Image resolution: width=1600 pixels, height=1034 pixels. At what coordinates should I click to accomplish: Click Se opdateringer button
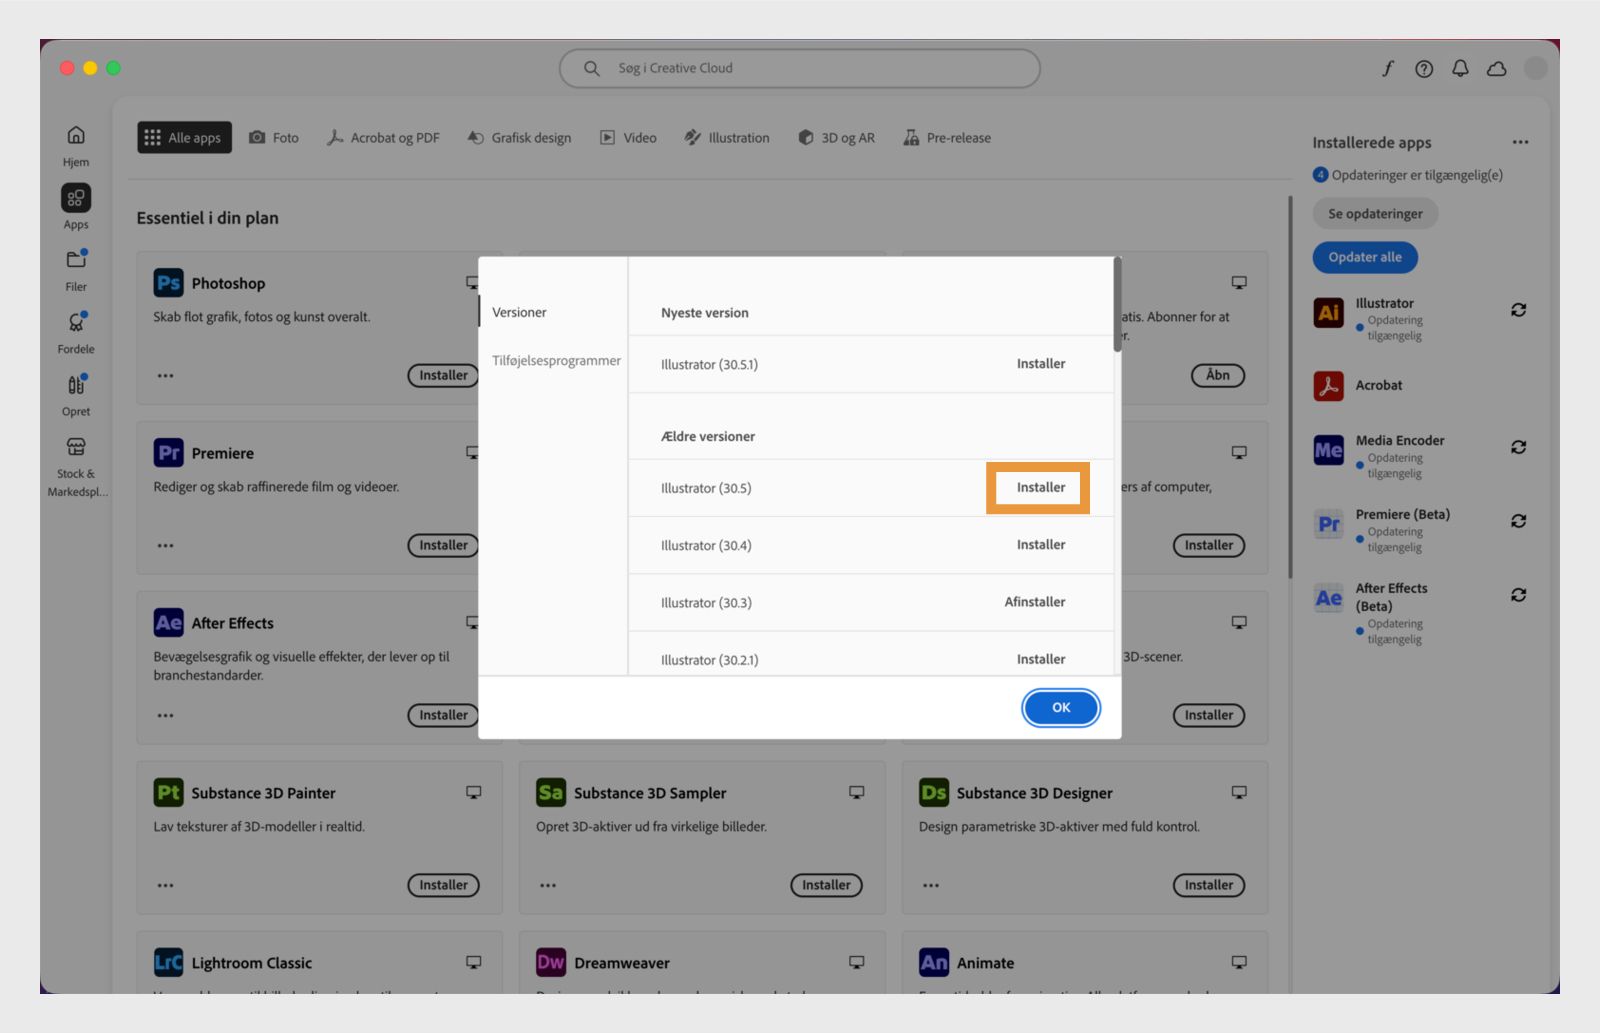pos(1375,214)
